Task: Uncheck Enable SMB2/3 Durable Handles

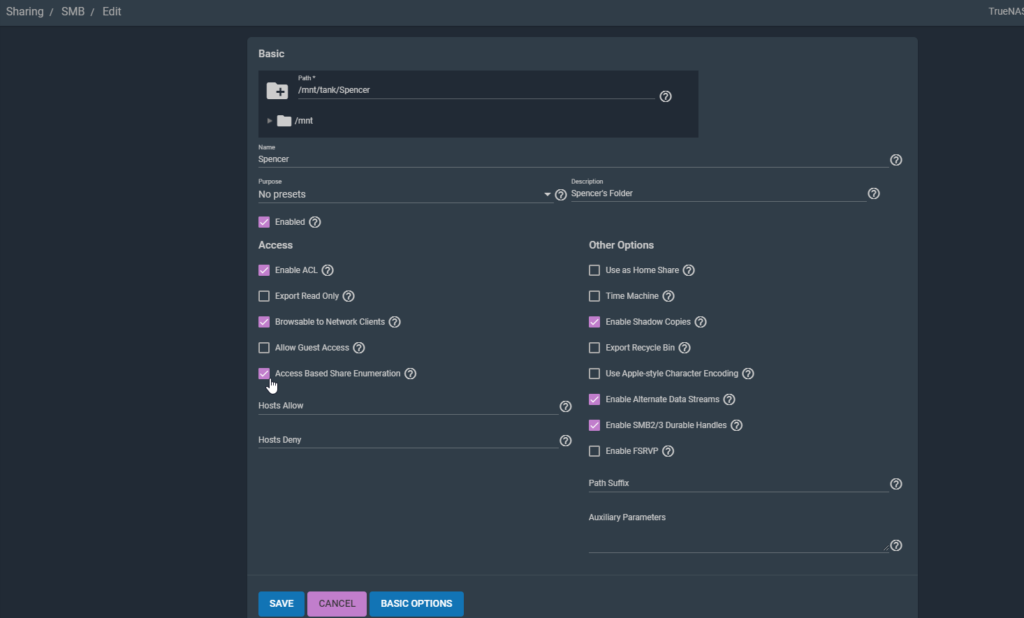Action: tap(594, 425)
